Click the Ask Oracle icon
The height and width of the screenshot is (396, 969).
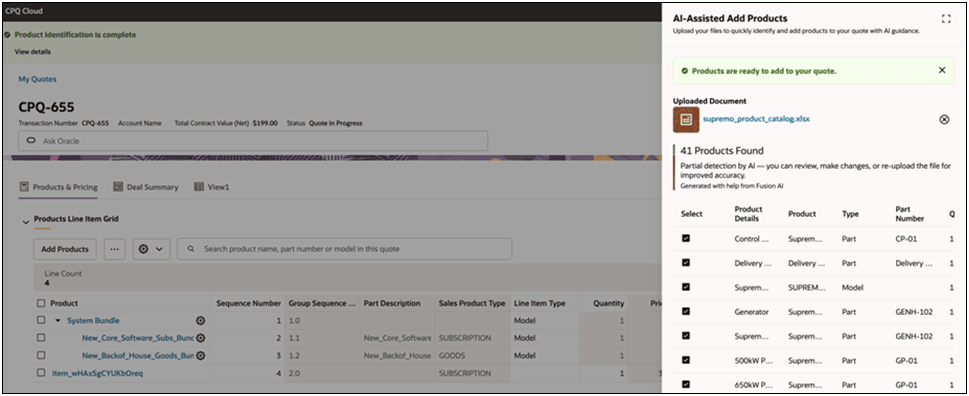(31, 141)
